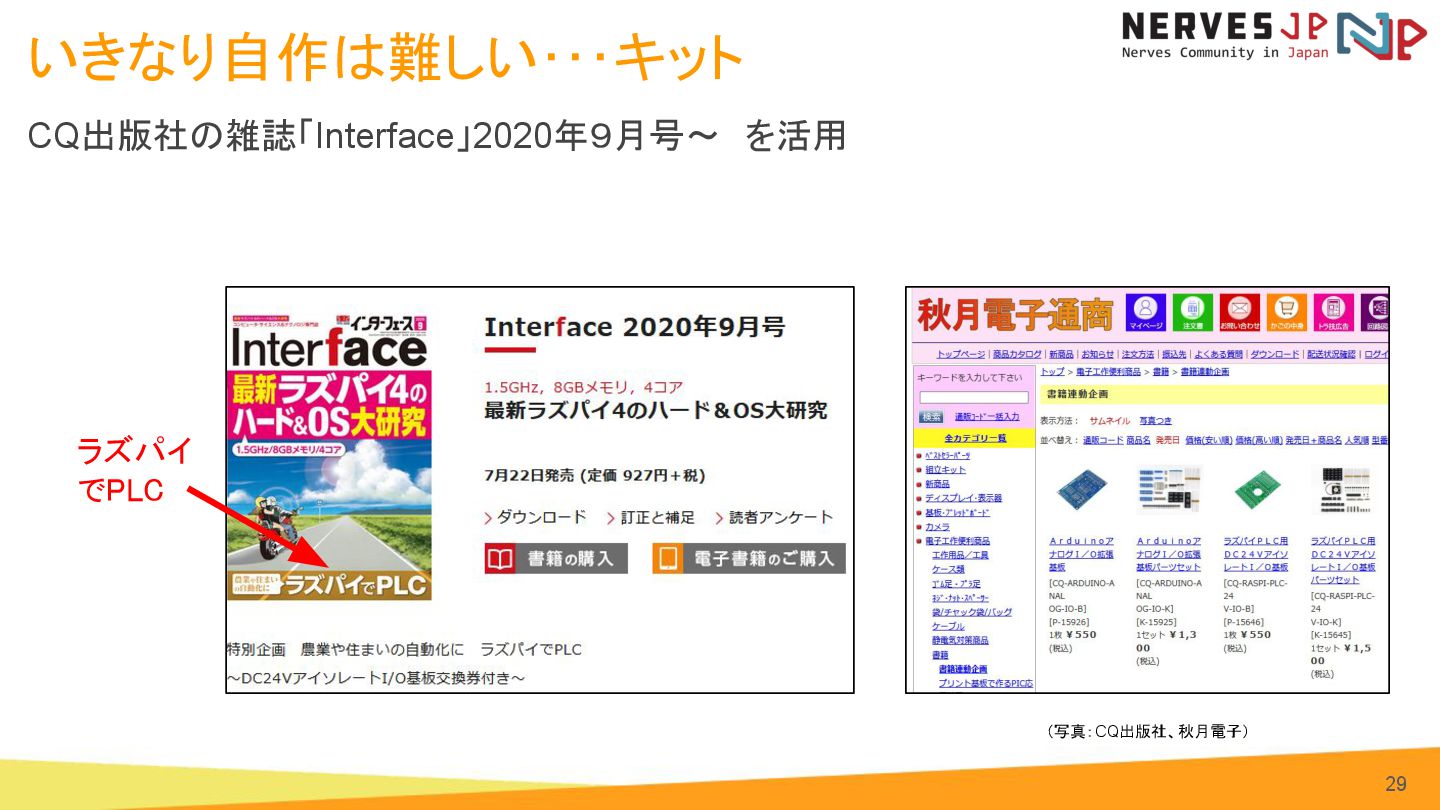The height and width of the screenshot is (810, 1440).
Task: Open the orange かごの中身 cart icon
Action: coord(1287,312)
